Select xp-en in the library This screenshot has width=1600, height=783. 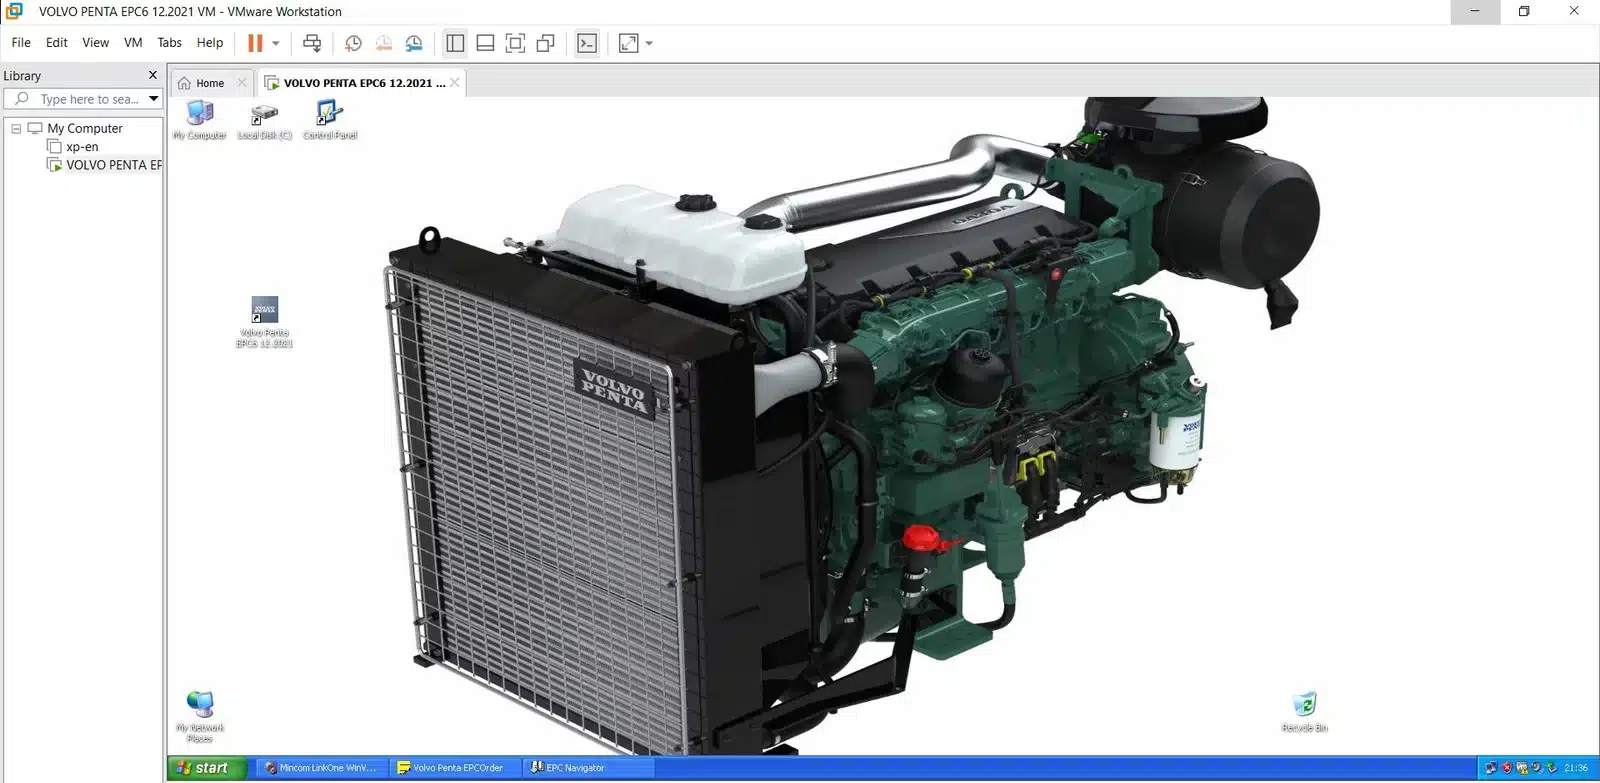[x=82, y=147]
